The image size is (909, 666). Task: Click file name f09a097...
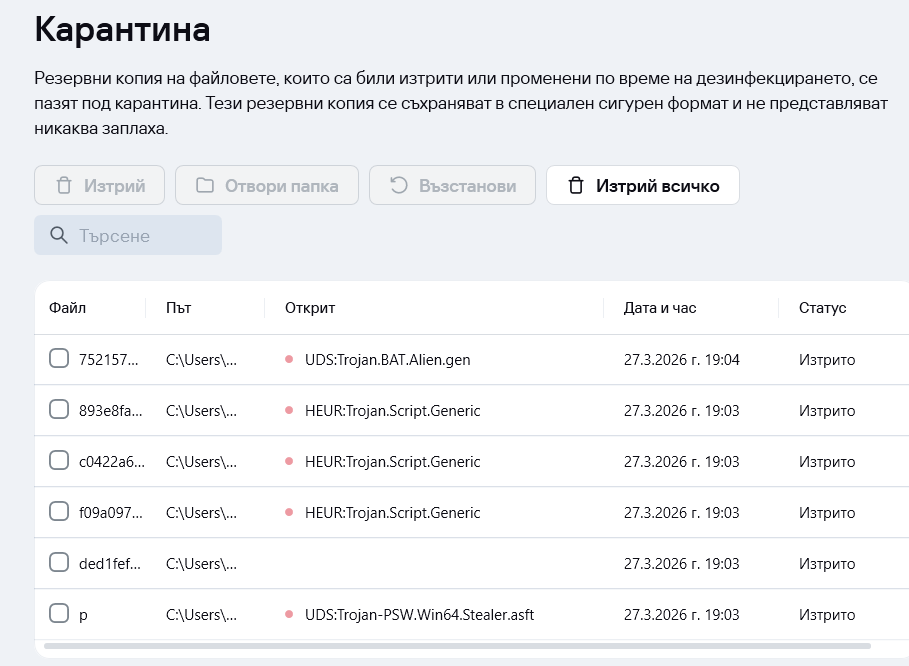(x=110, y=513)
